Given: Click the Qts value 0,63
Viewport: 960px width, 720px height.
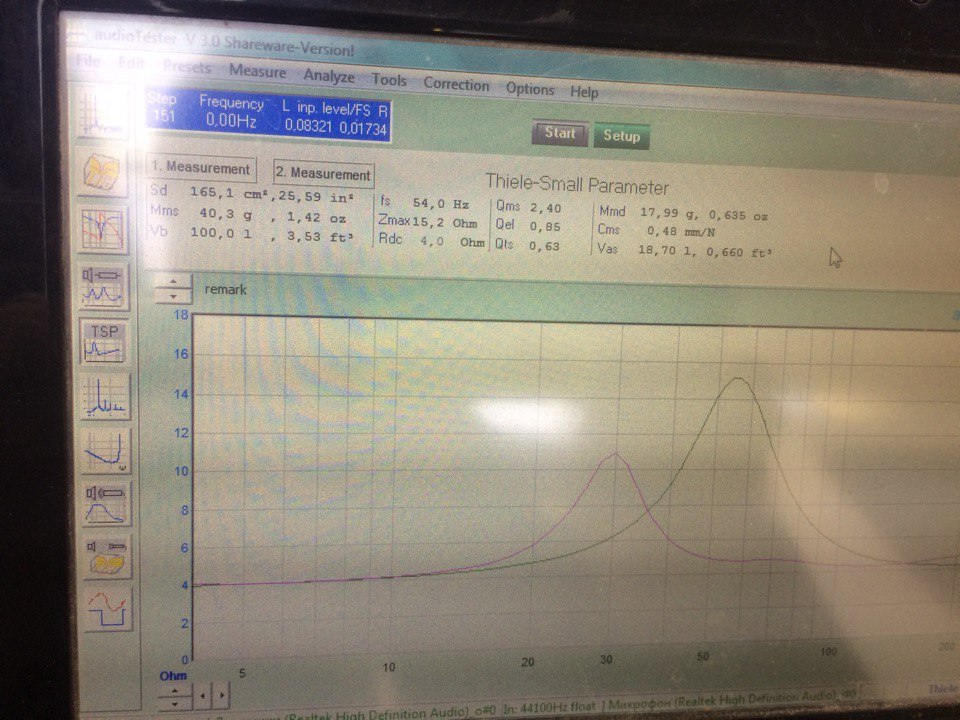Looking at the screenshot, I should 544,247.
